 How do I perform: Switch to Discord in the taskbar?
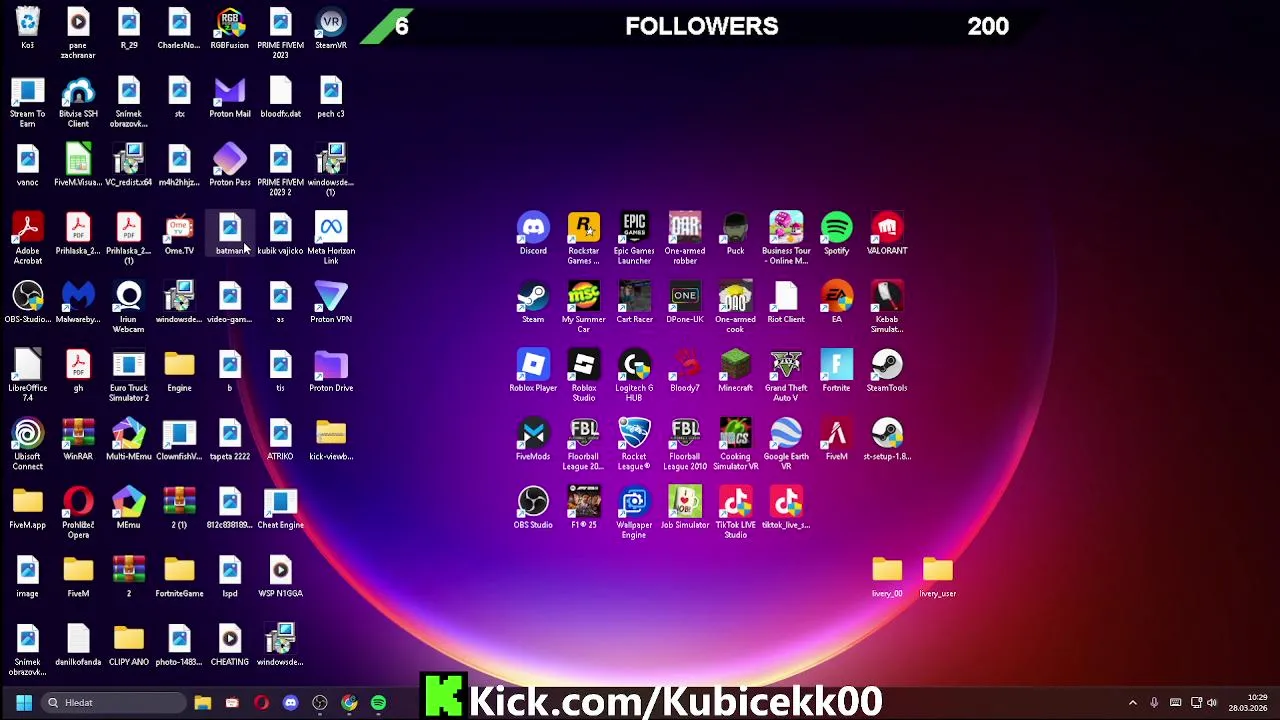point(290,703)
